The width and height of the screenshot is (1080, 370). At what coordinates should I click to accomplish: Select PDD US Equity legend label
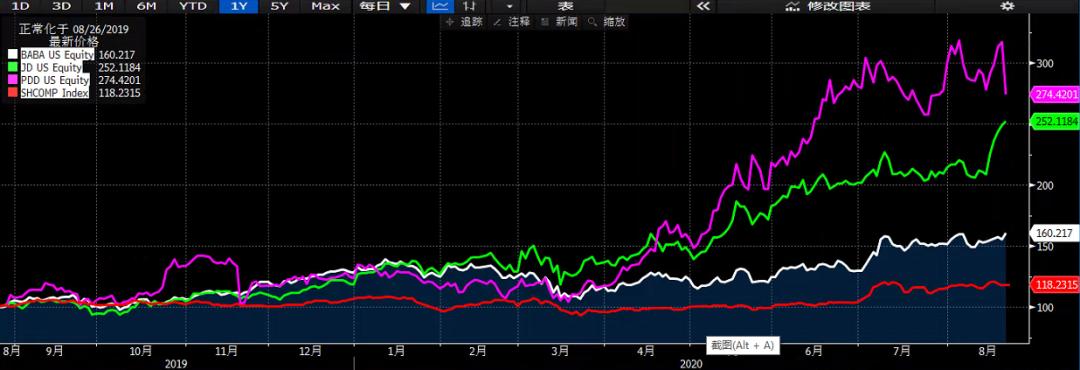pos(55,80)
